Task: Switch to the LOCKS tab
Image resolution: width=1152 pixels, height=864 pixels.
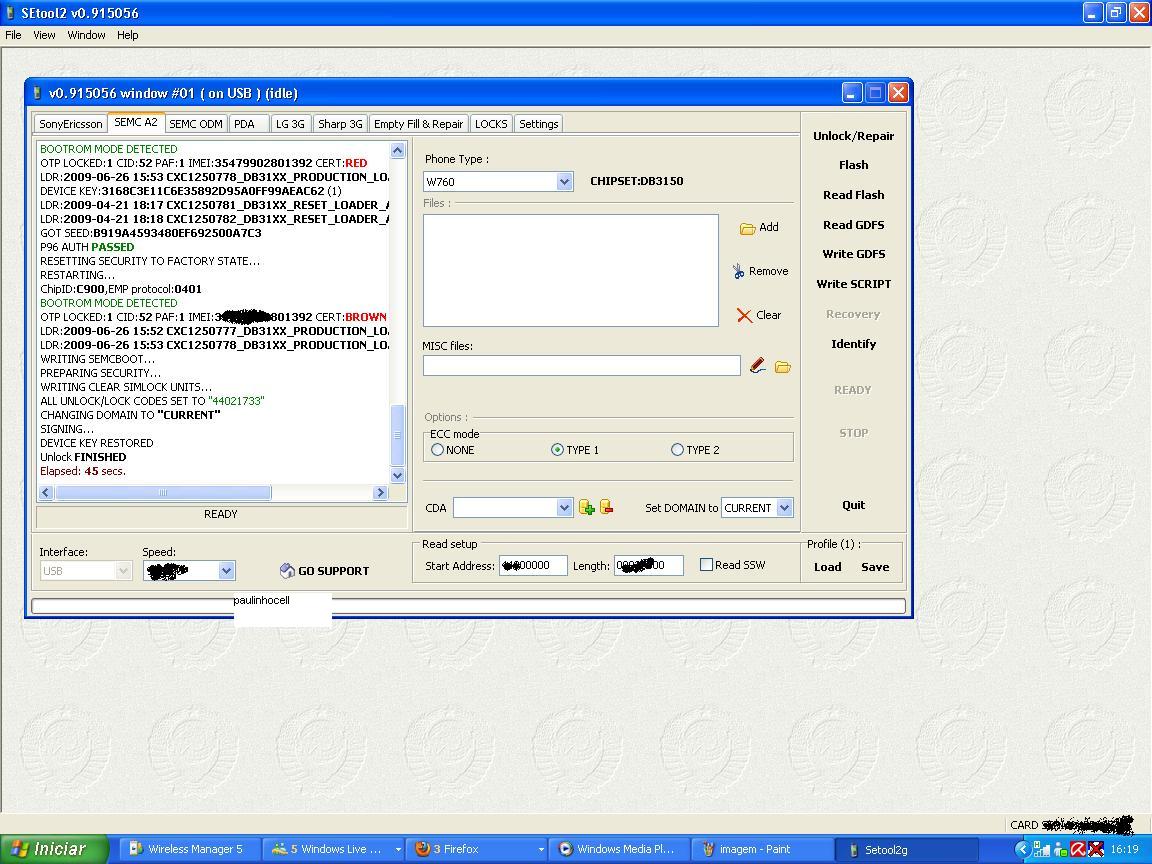Action: (x=491, y=124)
